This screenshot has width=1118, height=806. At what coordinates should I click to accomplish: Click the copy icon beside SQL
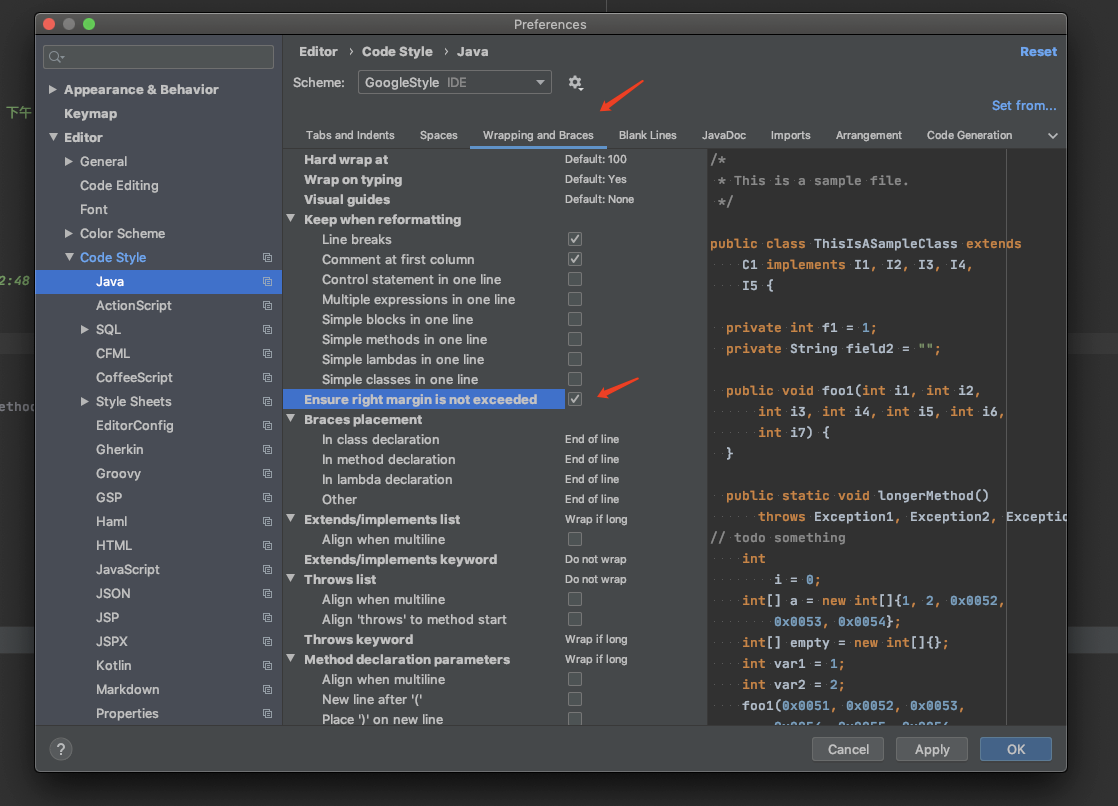pyautogui.click(x=267, y=330)
